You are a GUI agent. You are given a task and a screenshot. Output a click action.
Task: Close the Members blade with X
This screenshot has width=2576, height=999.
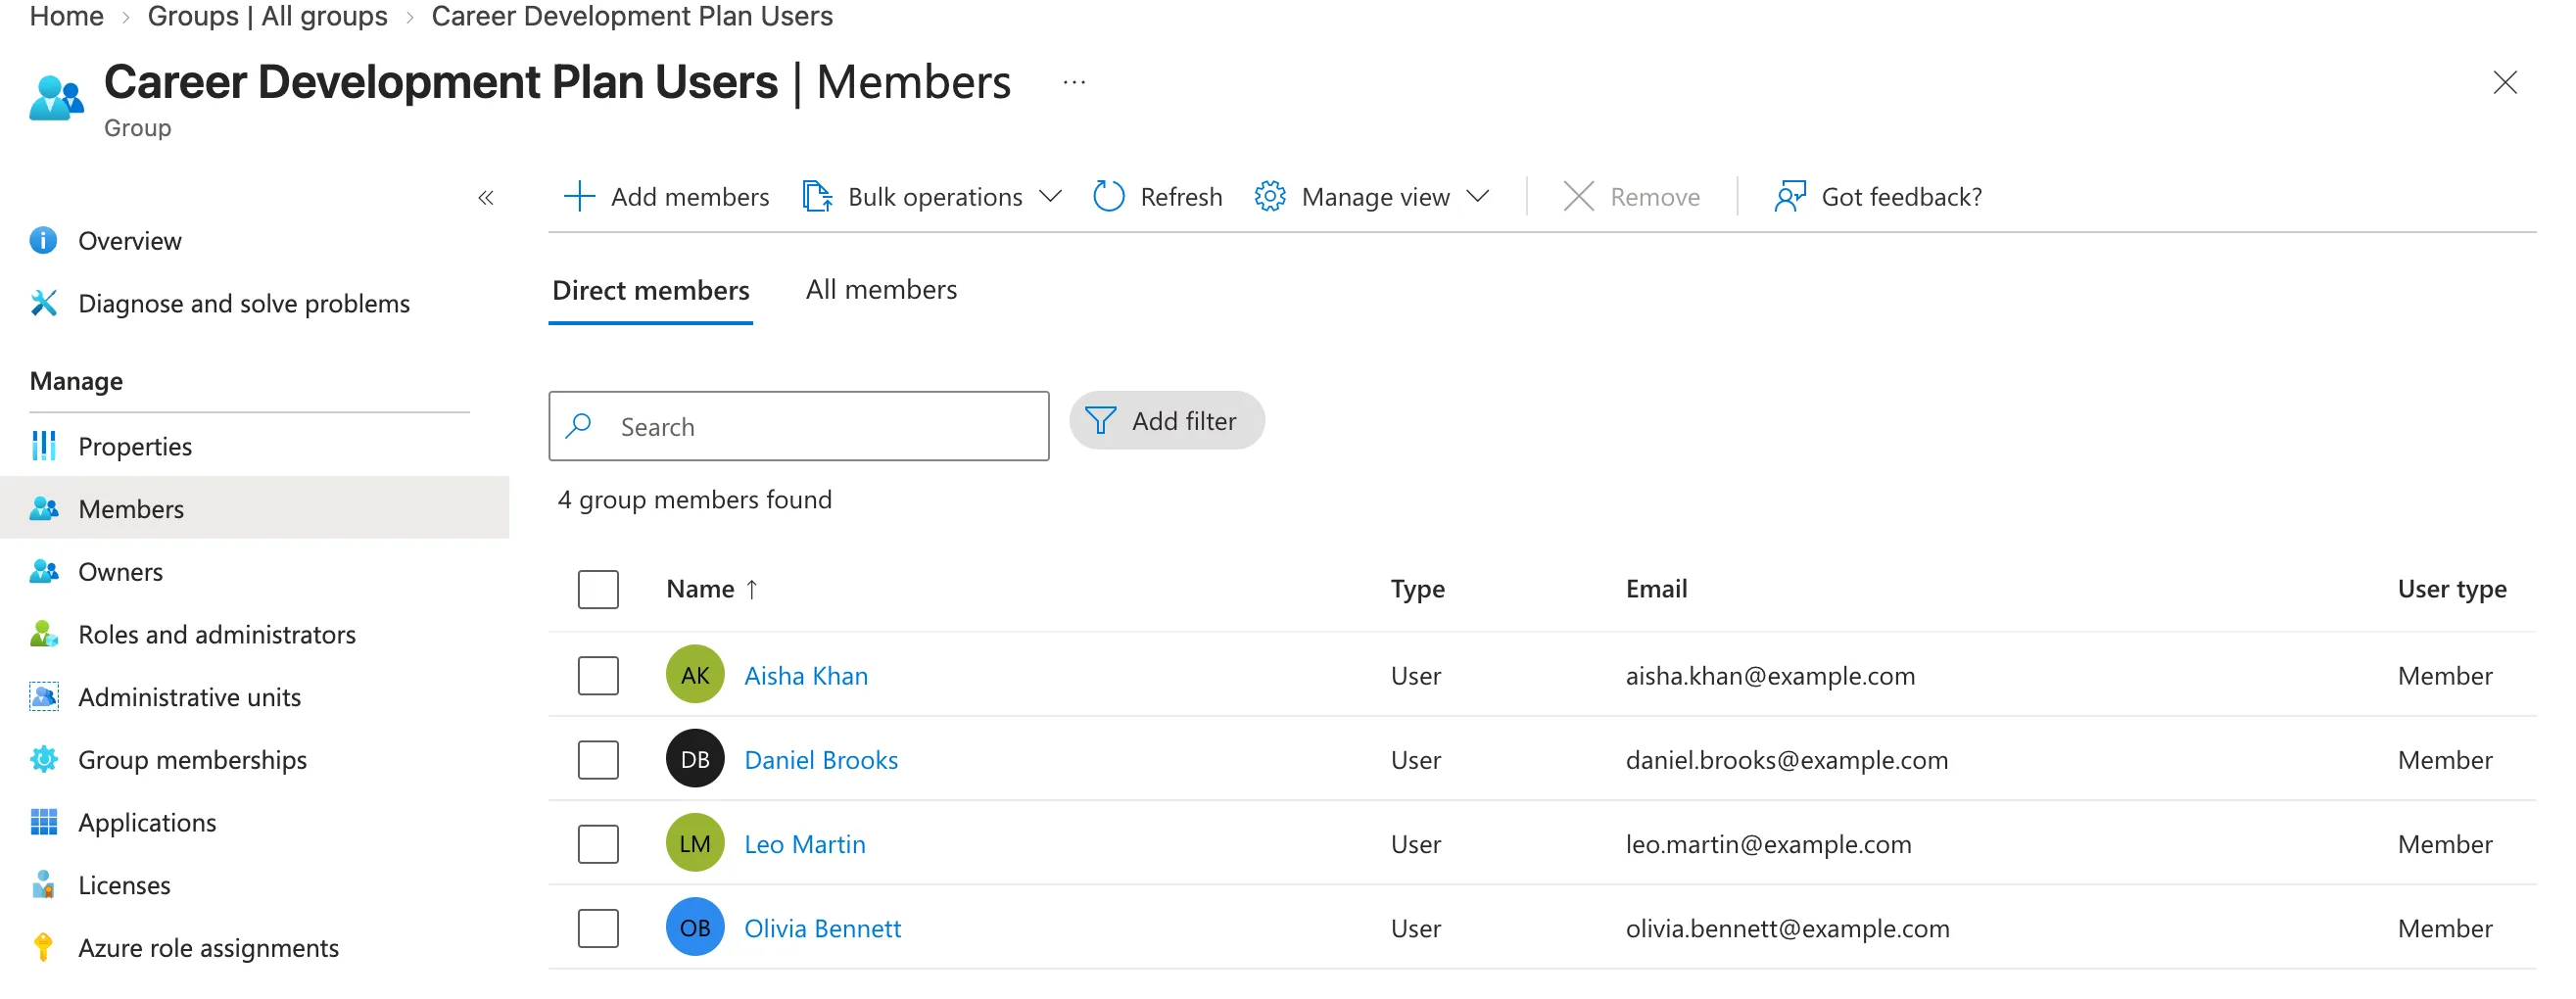coord(2505,82)
